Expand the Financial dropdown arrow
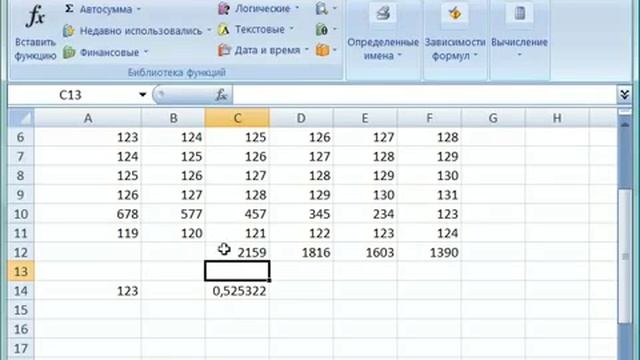The width and height of the screenshot is (640, 360). tap(146, 52)
